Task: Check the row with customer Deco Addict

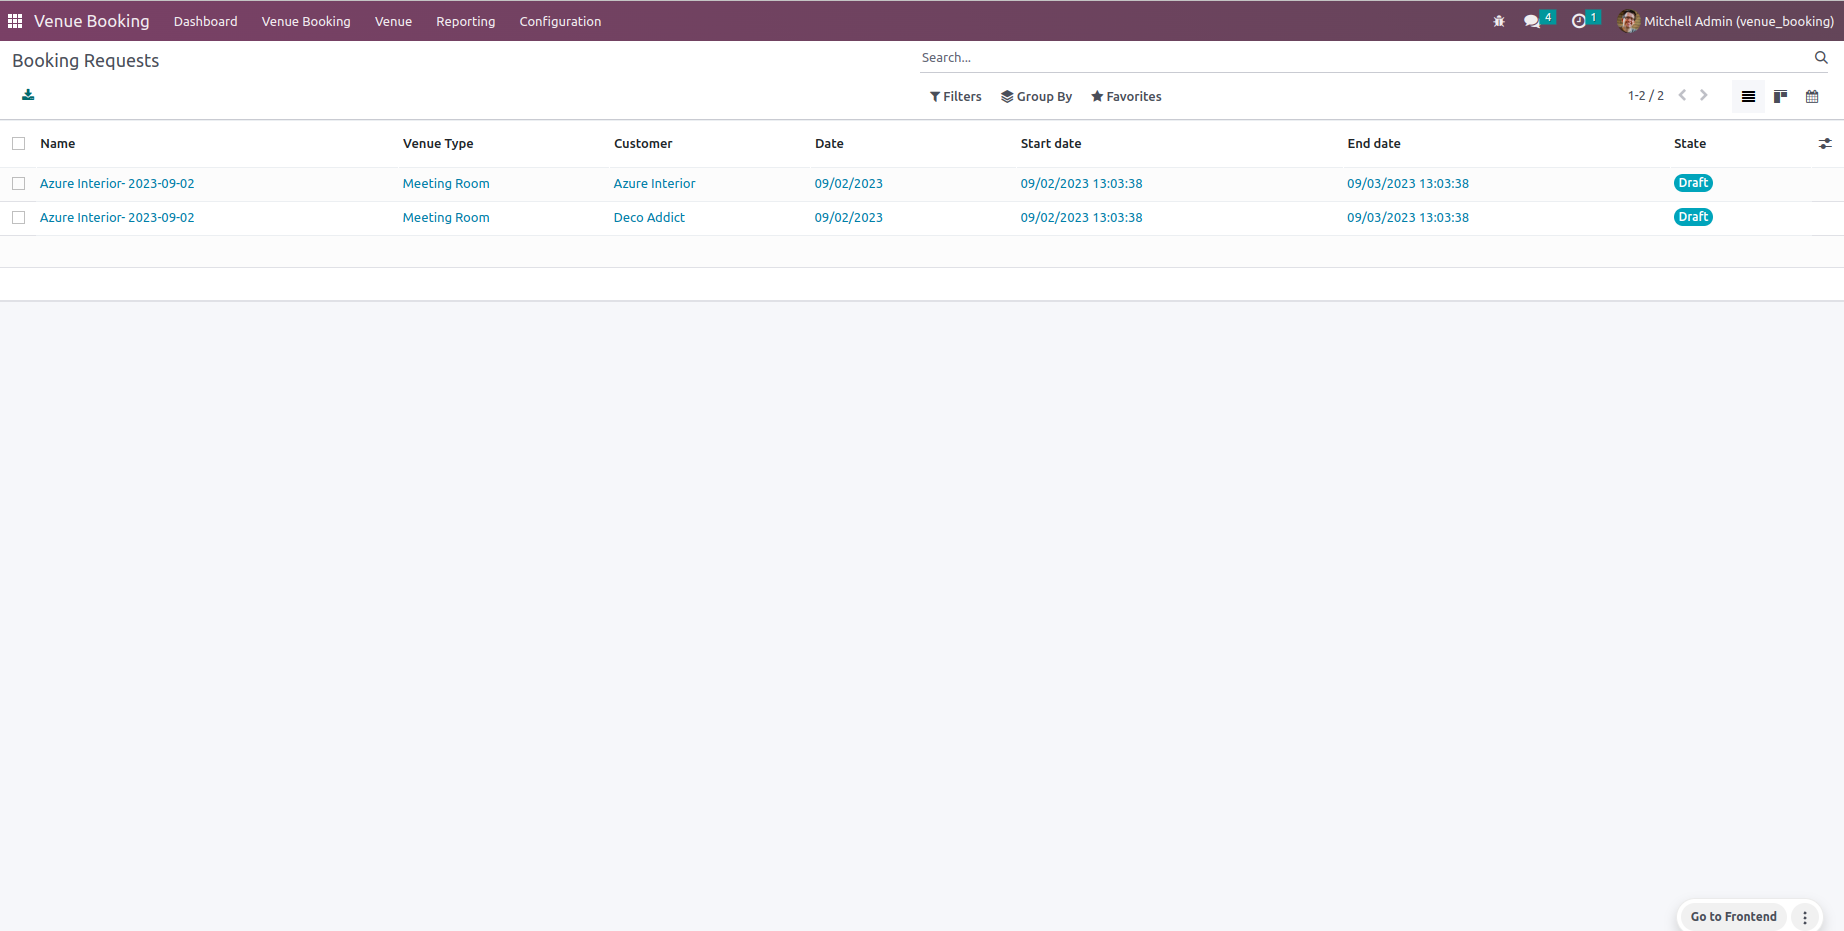Action: tap(19, 218)
